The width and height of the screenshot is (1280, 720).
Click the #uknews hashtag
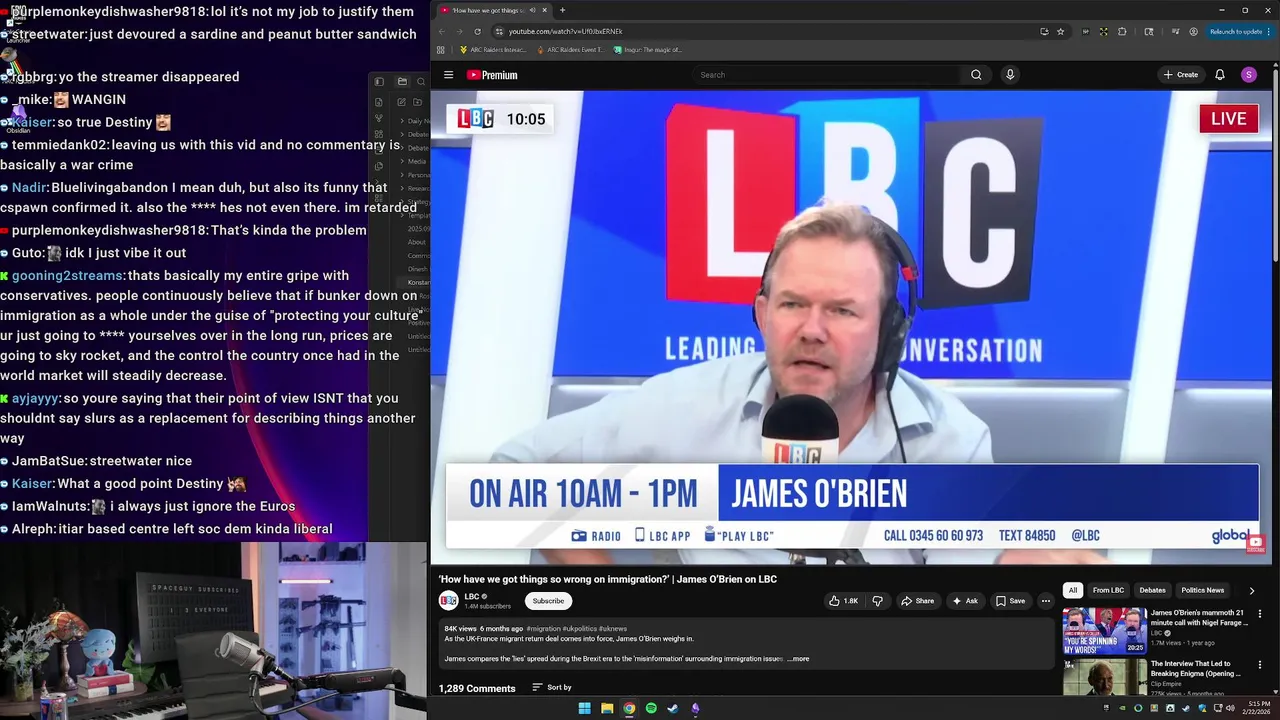tap(612, 629)
